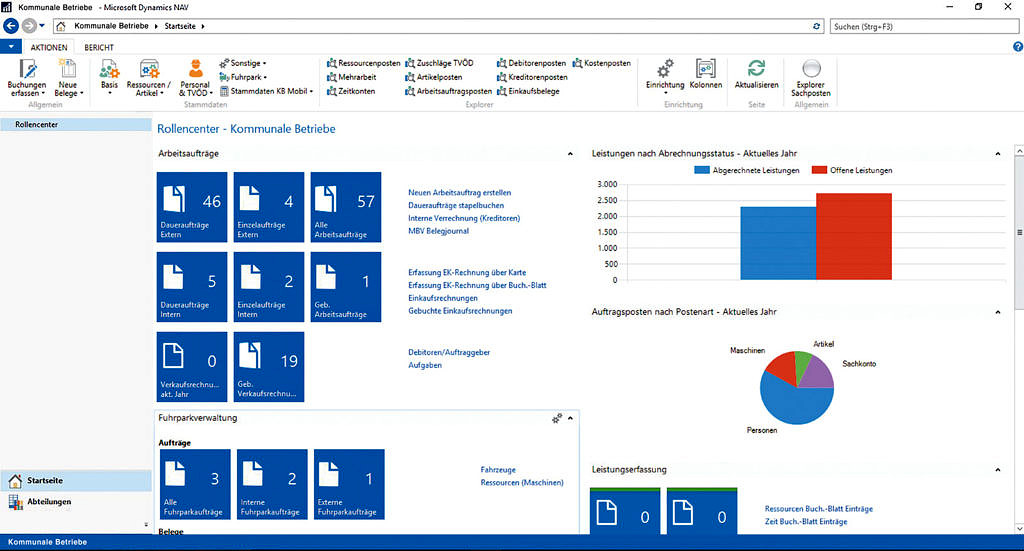Image resolution: width=1024 pixels, height=551 pixels.
Task: Click the Ressourcen / Artikel icon
Action: tap(149, 70)
